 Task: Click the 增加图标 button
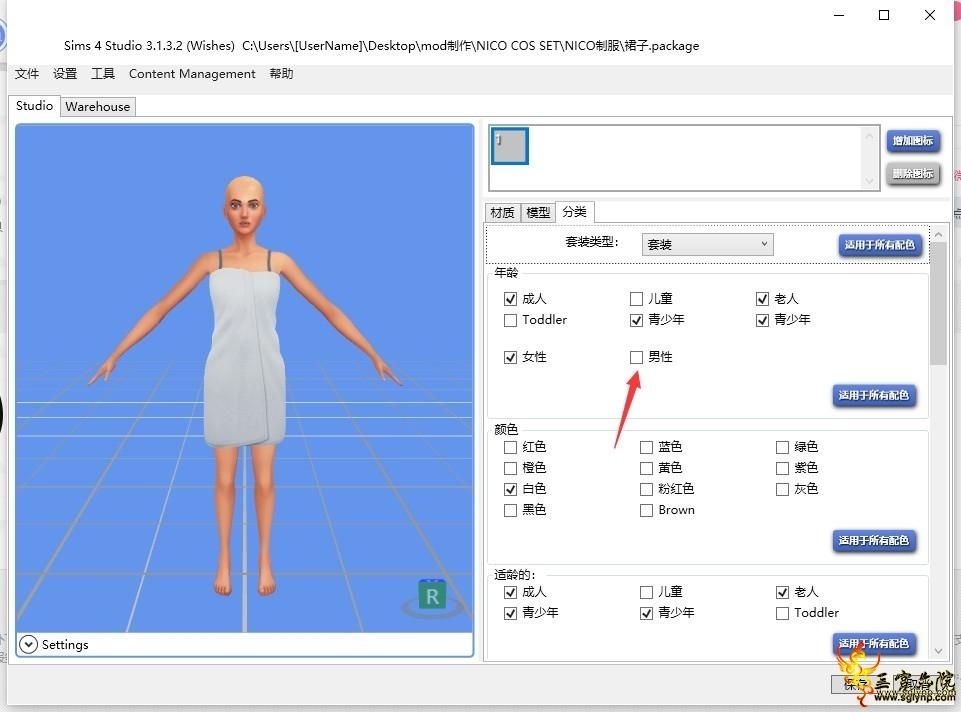(913, 141)
